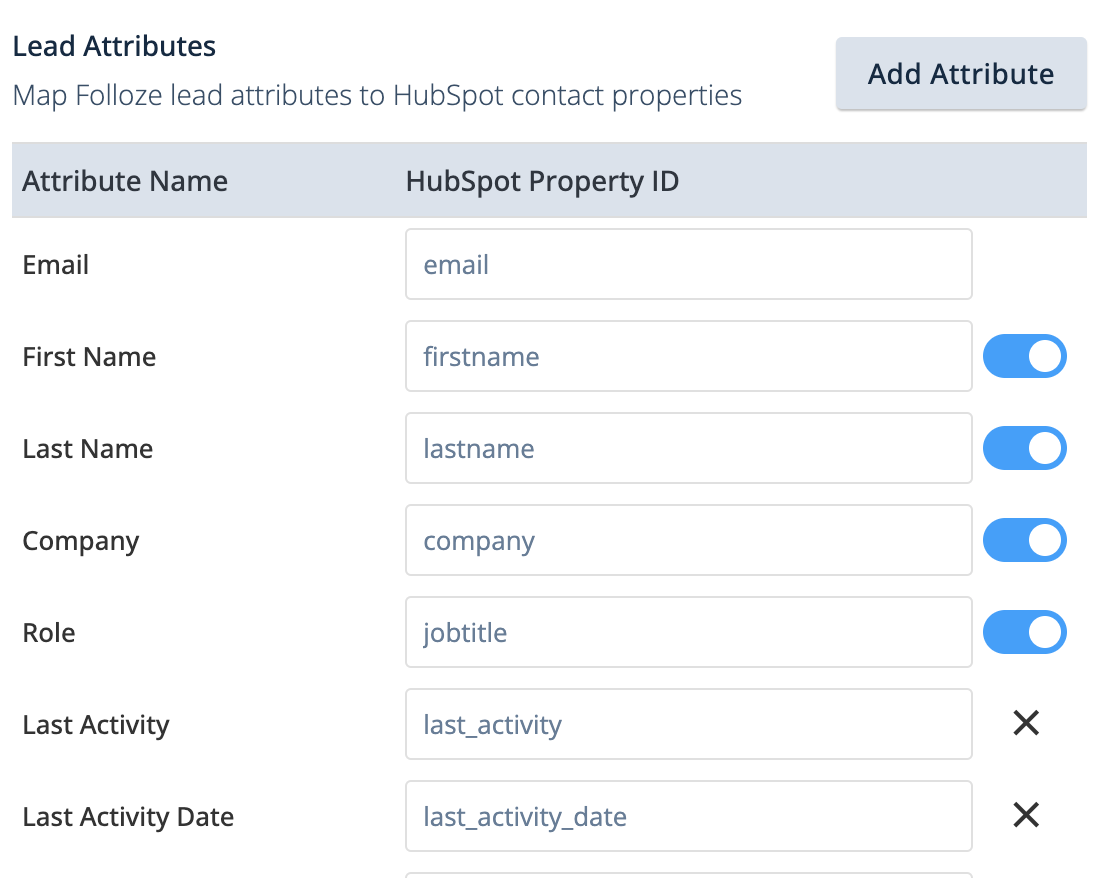
Task: Switch off the Role attribute toggle
Action: click(x=1025, y=632)
